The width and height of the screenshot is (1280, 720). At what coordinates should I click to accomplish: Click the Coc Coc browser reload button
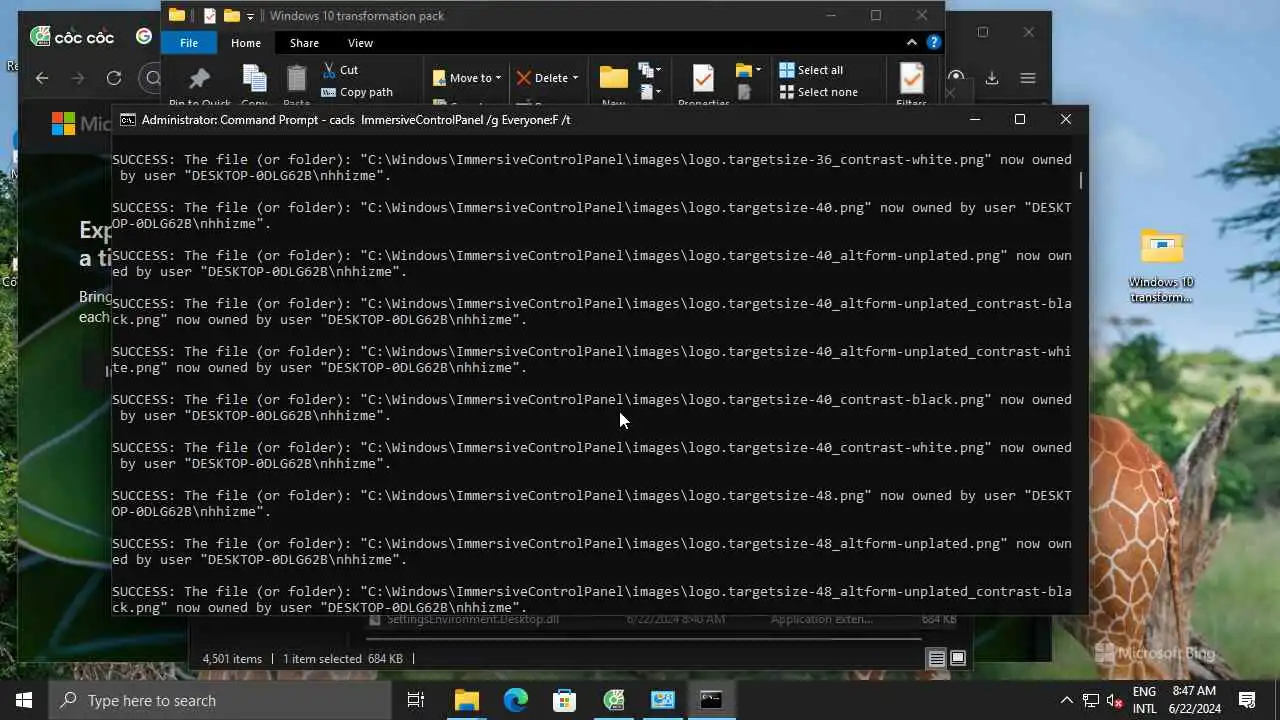click(x=114, y=78)
